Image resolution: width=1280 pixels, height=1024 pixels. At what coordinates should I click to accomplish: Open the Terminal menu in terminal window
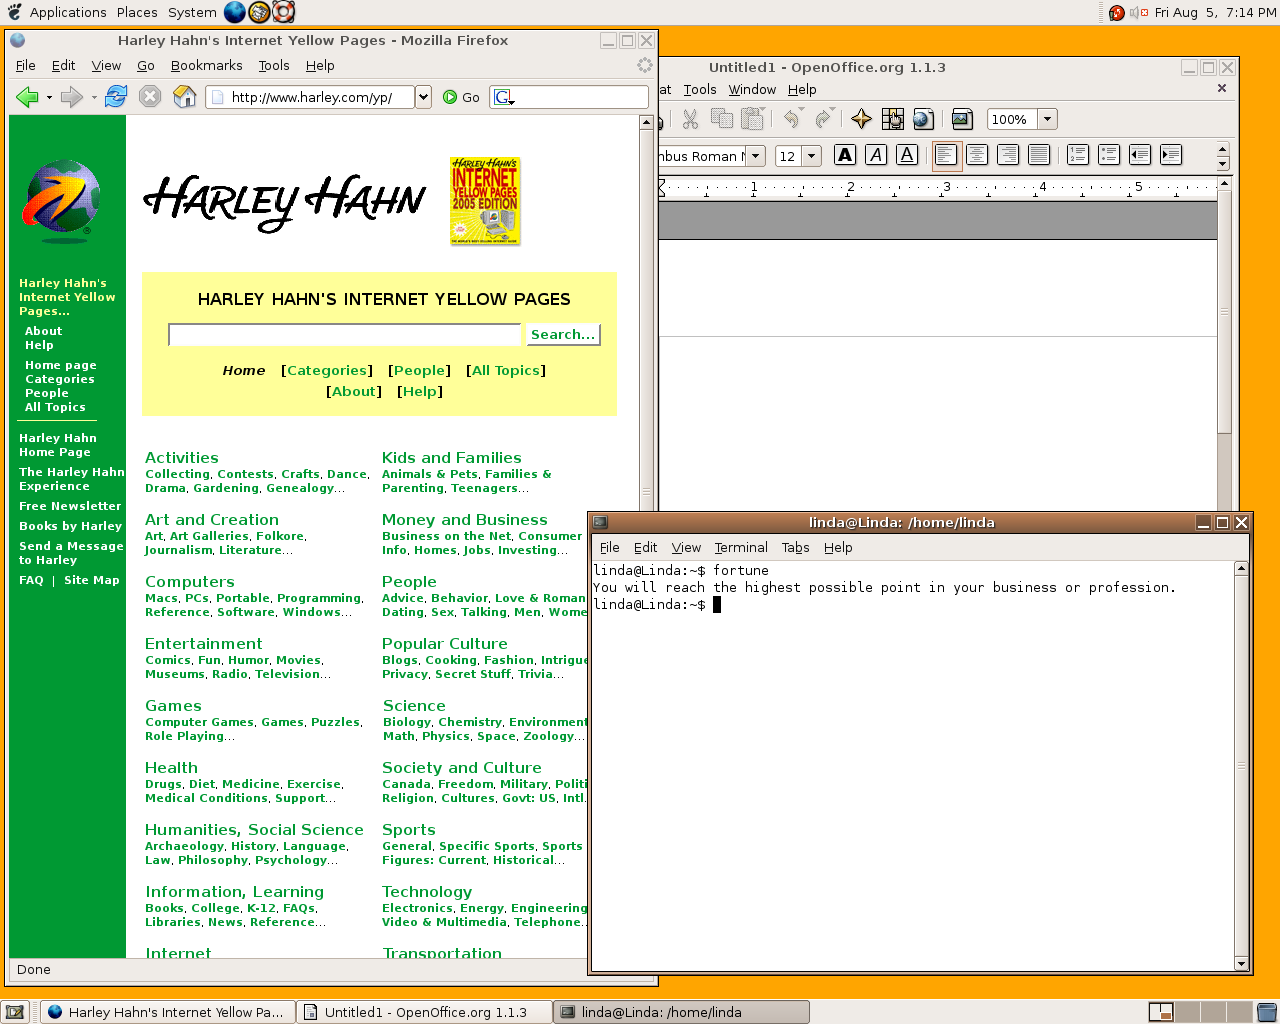point(741,548)
